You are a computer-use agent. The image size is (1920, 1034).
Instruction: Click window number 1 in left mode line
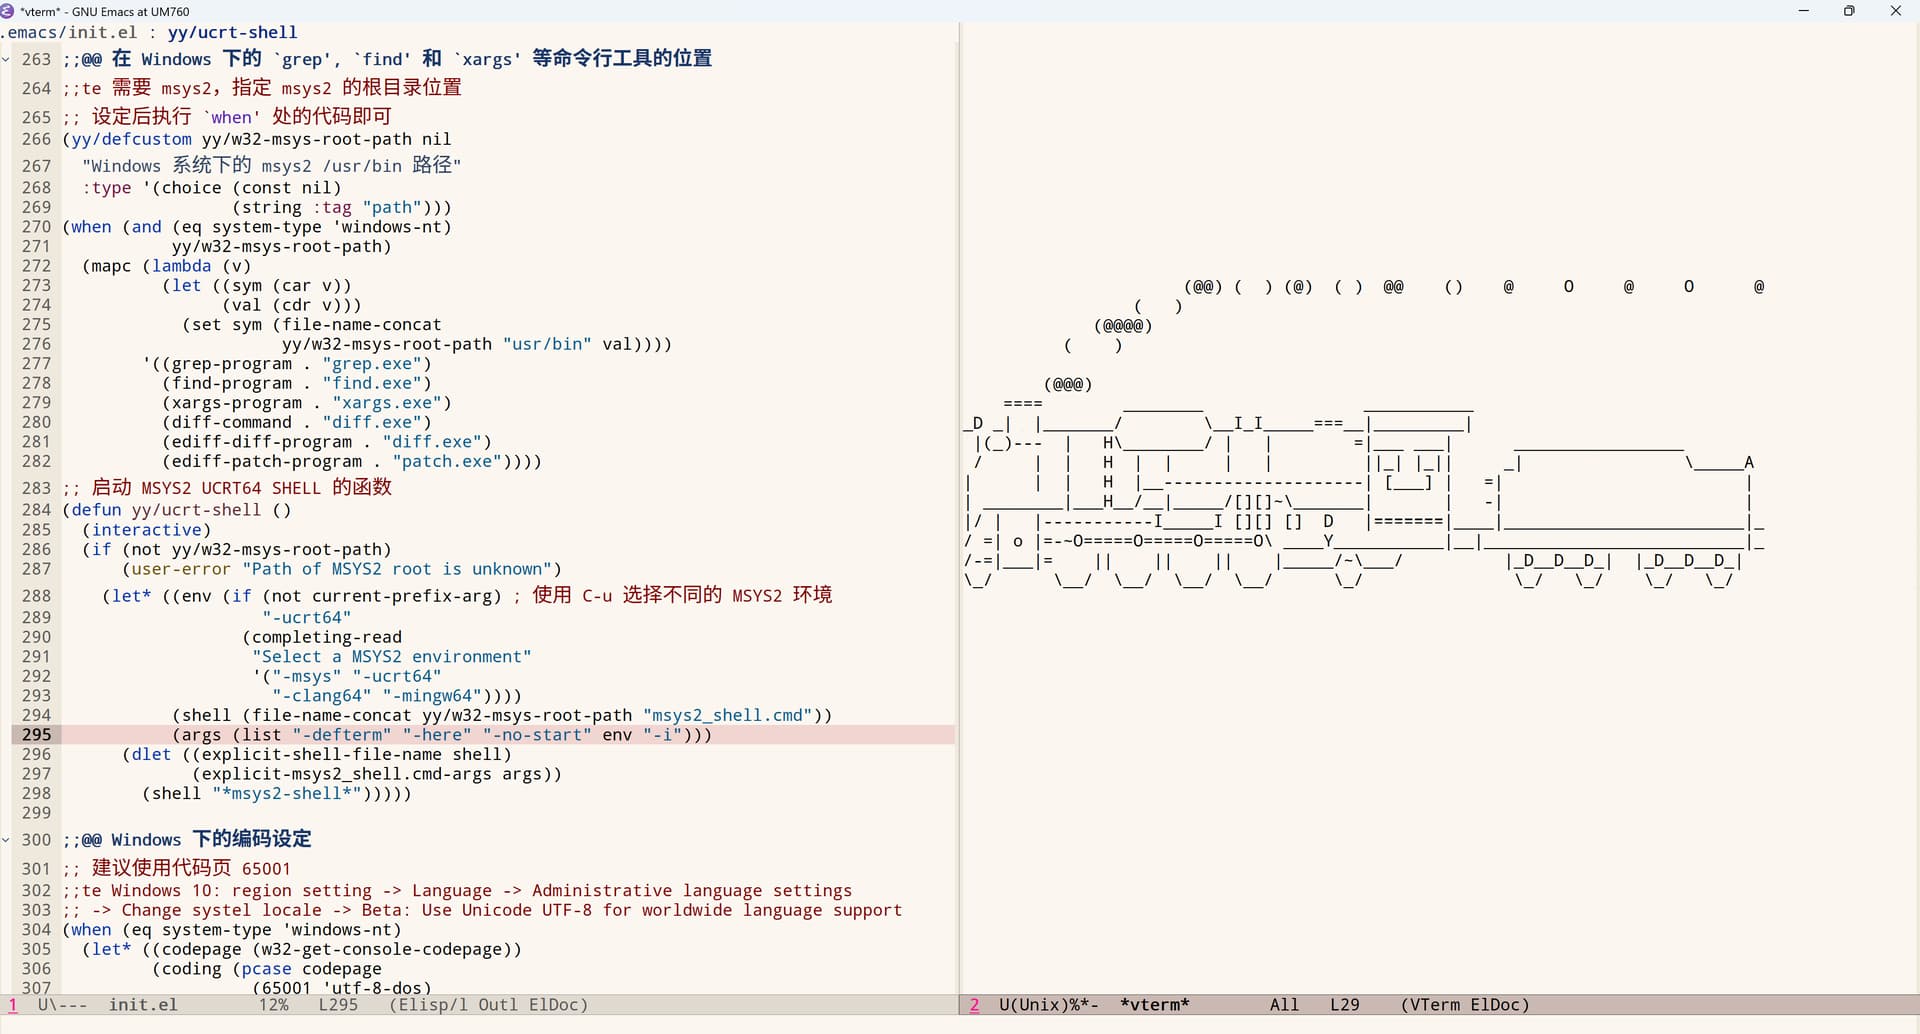point(13,1005)
